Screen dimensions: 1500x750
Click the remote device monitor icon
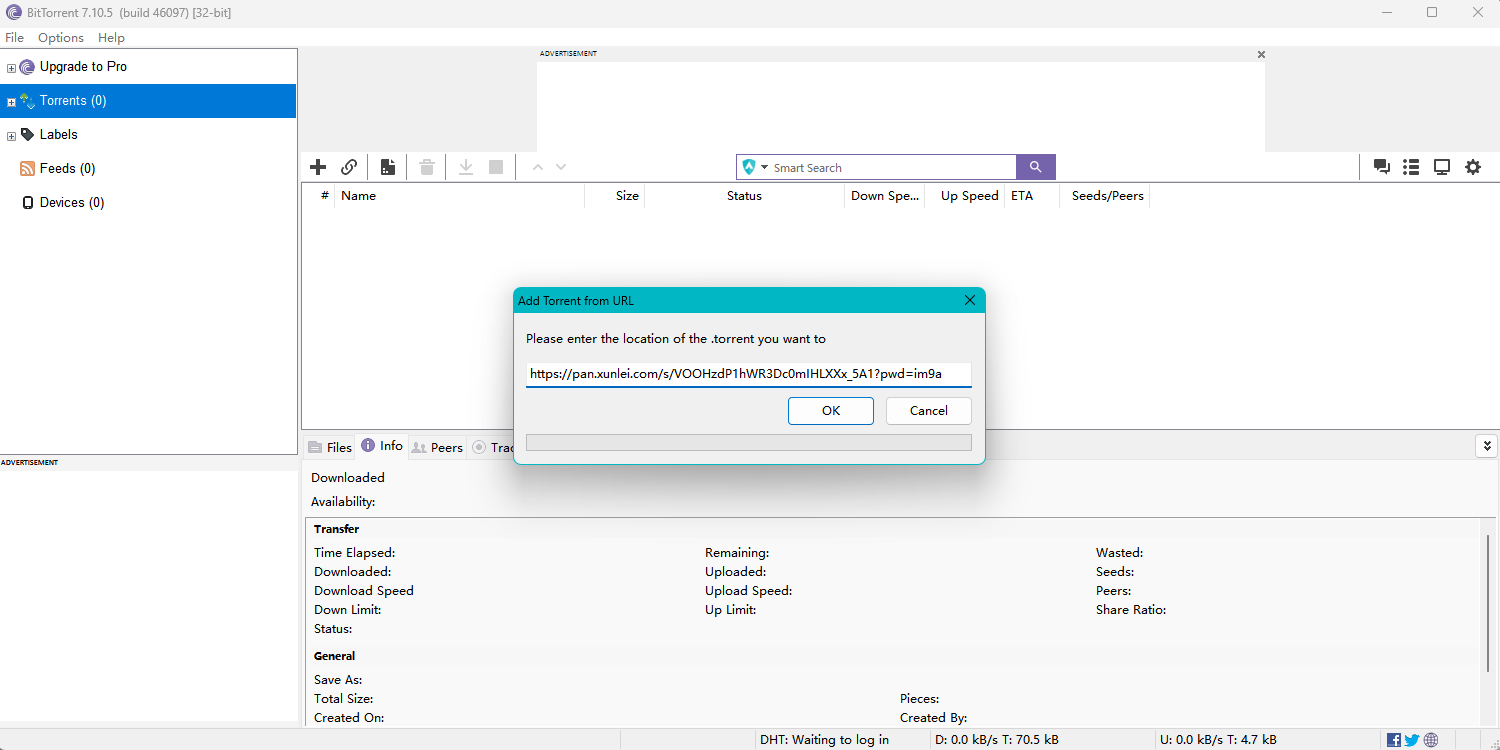[x=1442, y=167]
